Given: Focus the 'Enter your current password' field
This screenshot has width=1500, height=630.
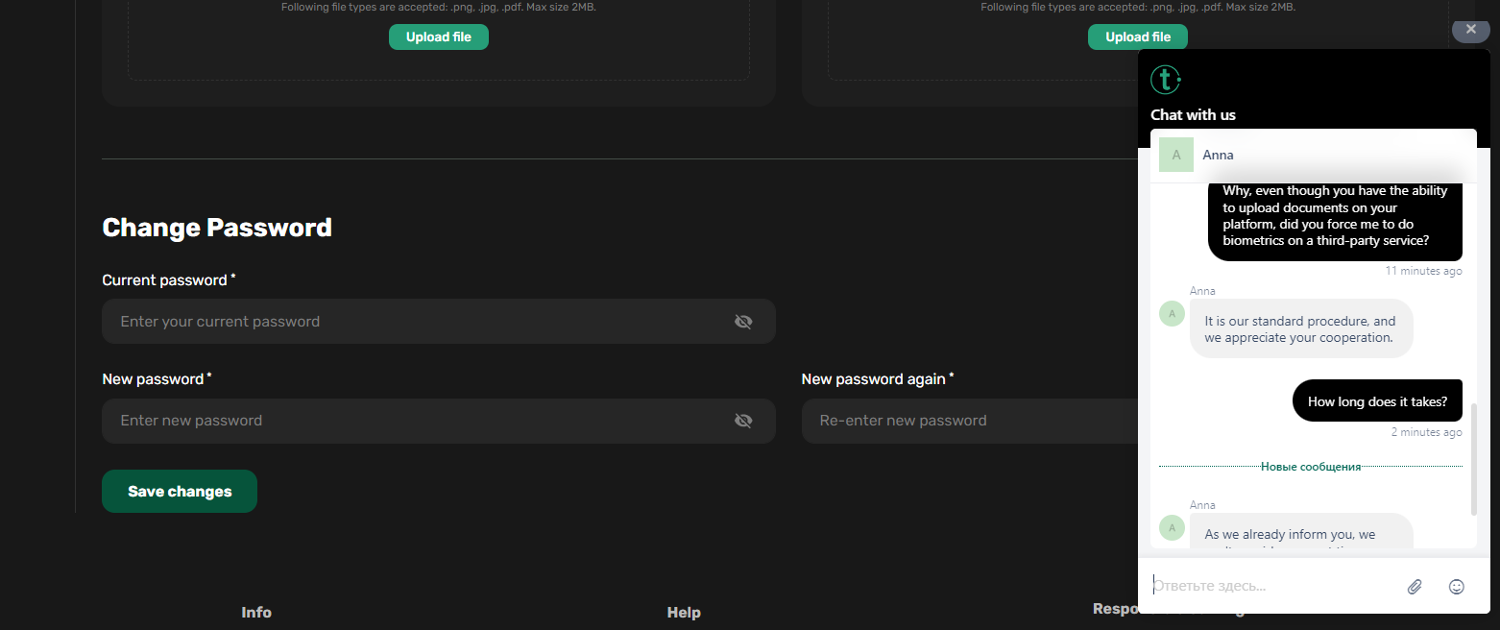Looking at the screenshot, I should (x=420, y=322).
